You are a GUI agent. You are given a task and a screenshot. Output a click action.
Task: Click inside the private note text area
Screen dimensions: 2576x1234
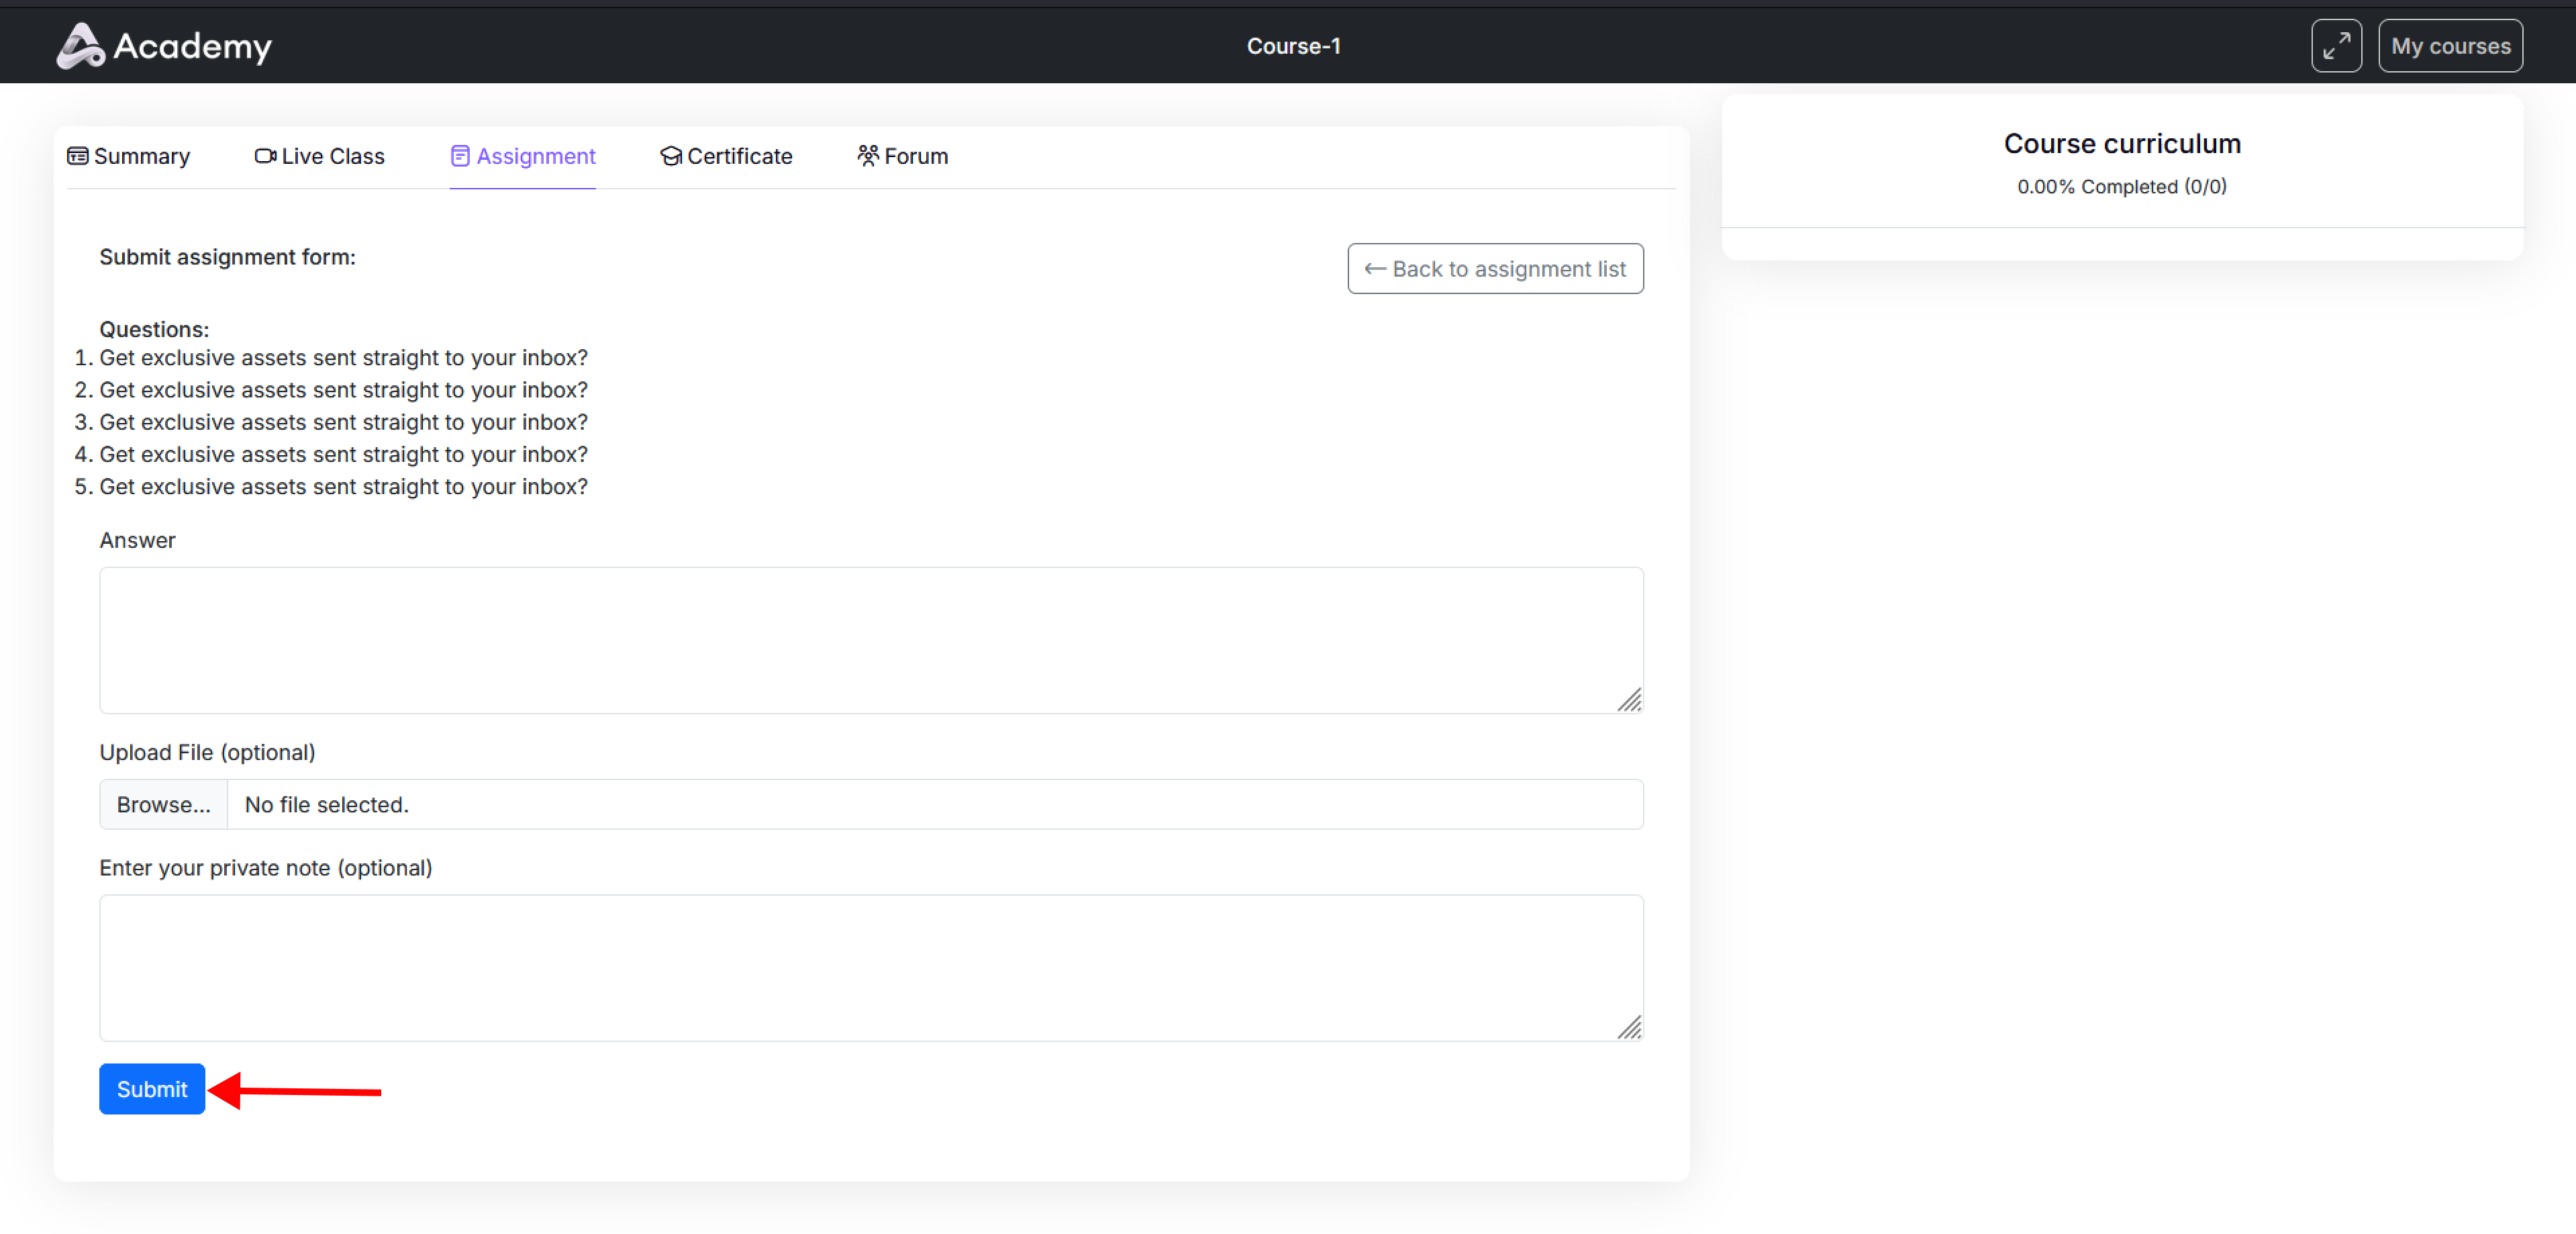pyautogui.click(x=870, y=967)
